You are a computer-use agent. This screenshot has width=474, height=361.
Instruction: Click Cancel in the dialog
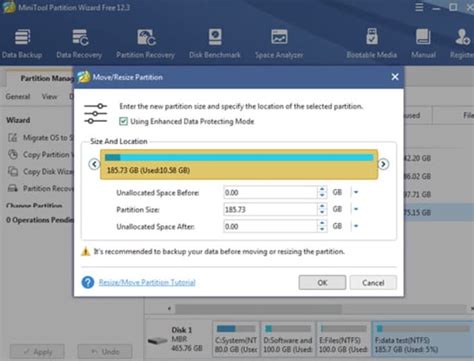pyautogui.click(x=373, y=283)
